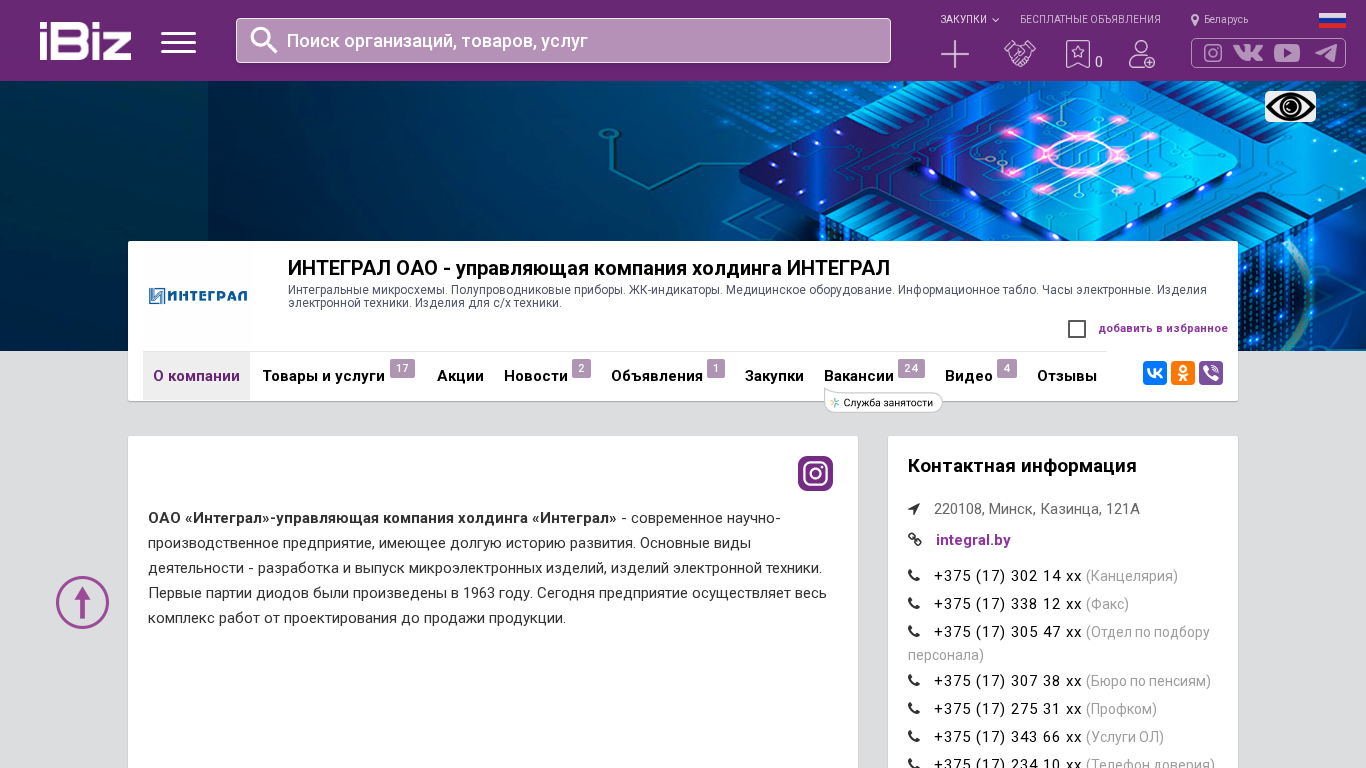Focus the organization search field
Image resolution: width=1366 pixels, height=768 pixels.
(563, 40)
